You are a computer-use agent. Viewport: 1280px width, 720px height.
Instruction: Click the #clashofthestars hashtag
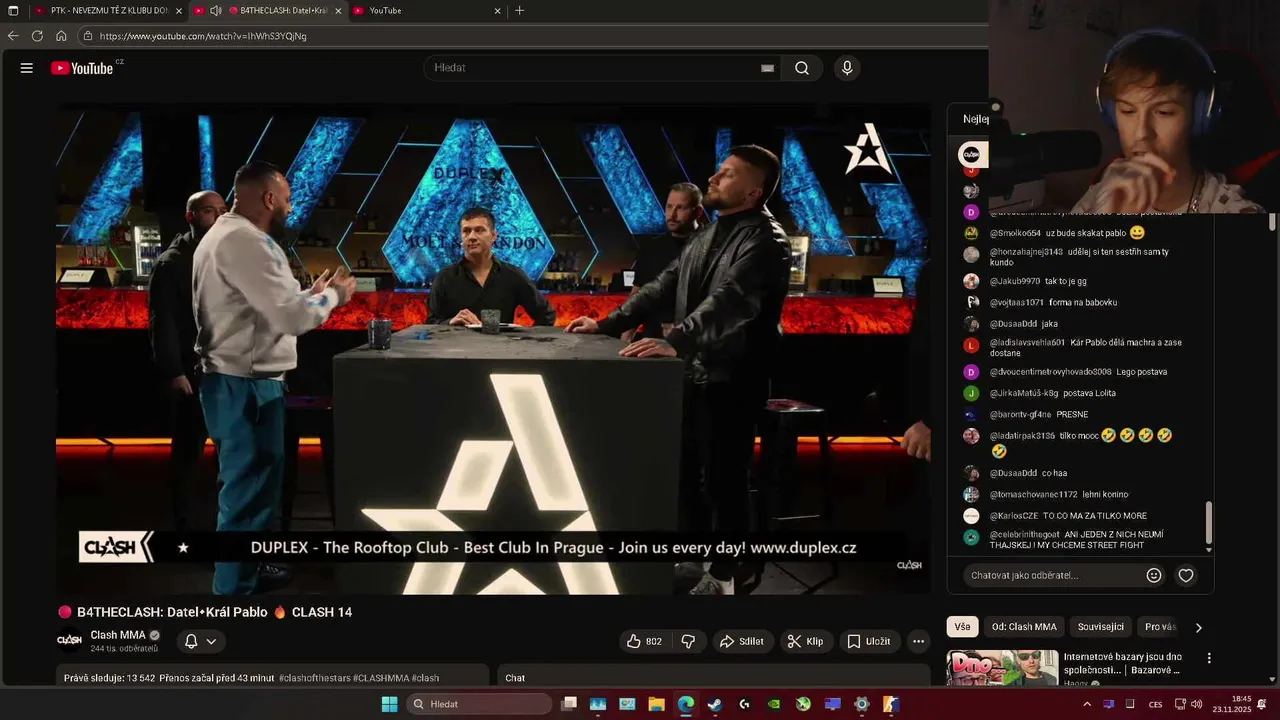314,678
